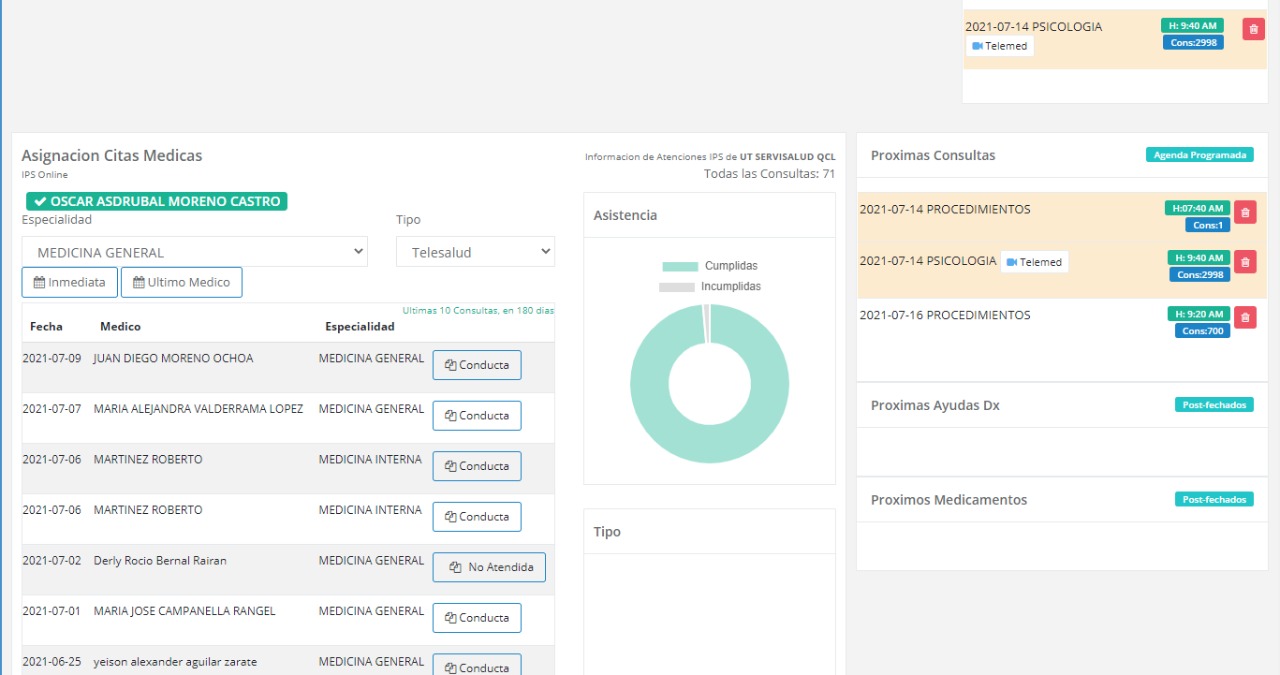Click the Ultimo Medico button
This screenshot has height=675, width=1280.
(181, 282)
